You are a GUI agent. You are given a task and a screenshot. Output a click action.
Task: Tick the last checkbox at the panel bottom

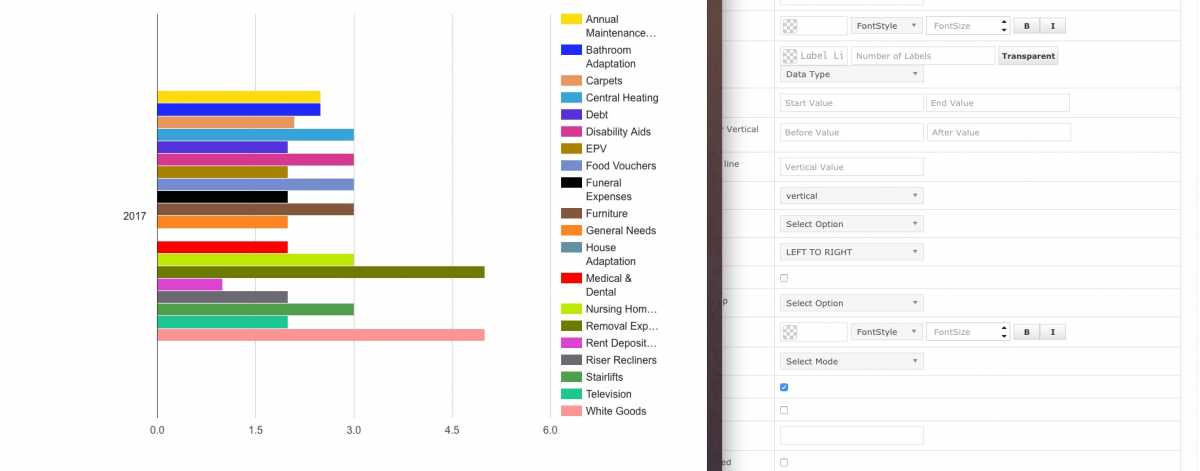[784, 462]
